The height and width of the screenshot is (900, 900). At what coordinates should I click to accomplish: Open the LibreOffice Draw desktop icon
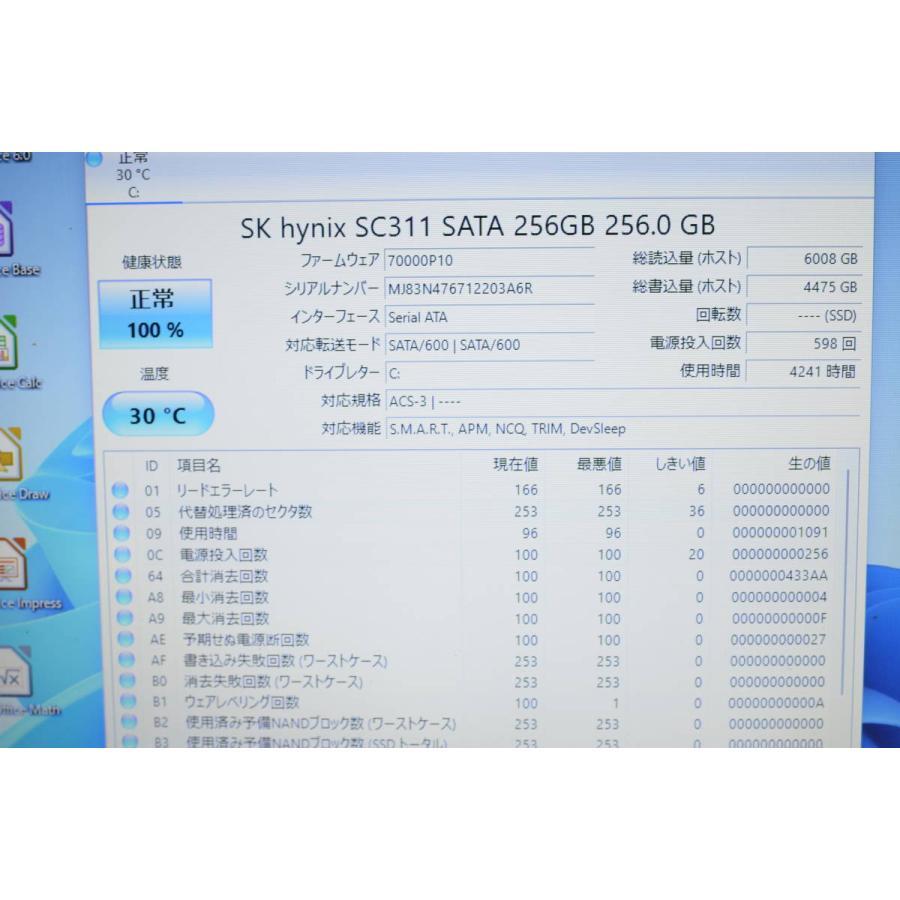point(10,460)
